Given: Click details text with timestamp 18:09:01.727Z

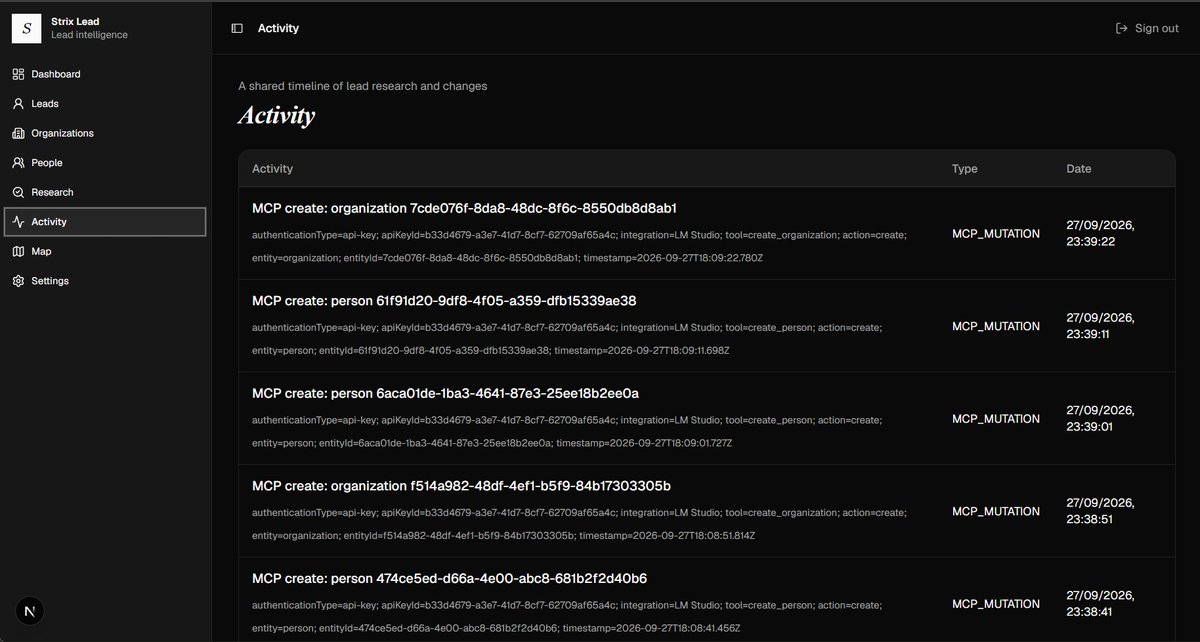Looking at the screenshot, I should [x=567, y=431].
